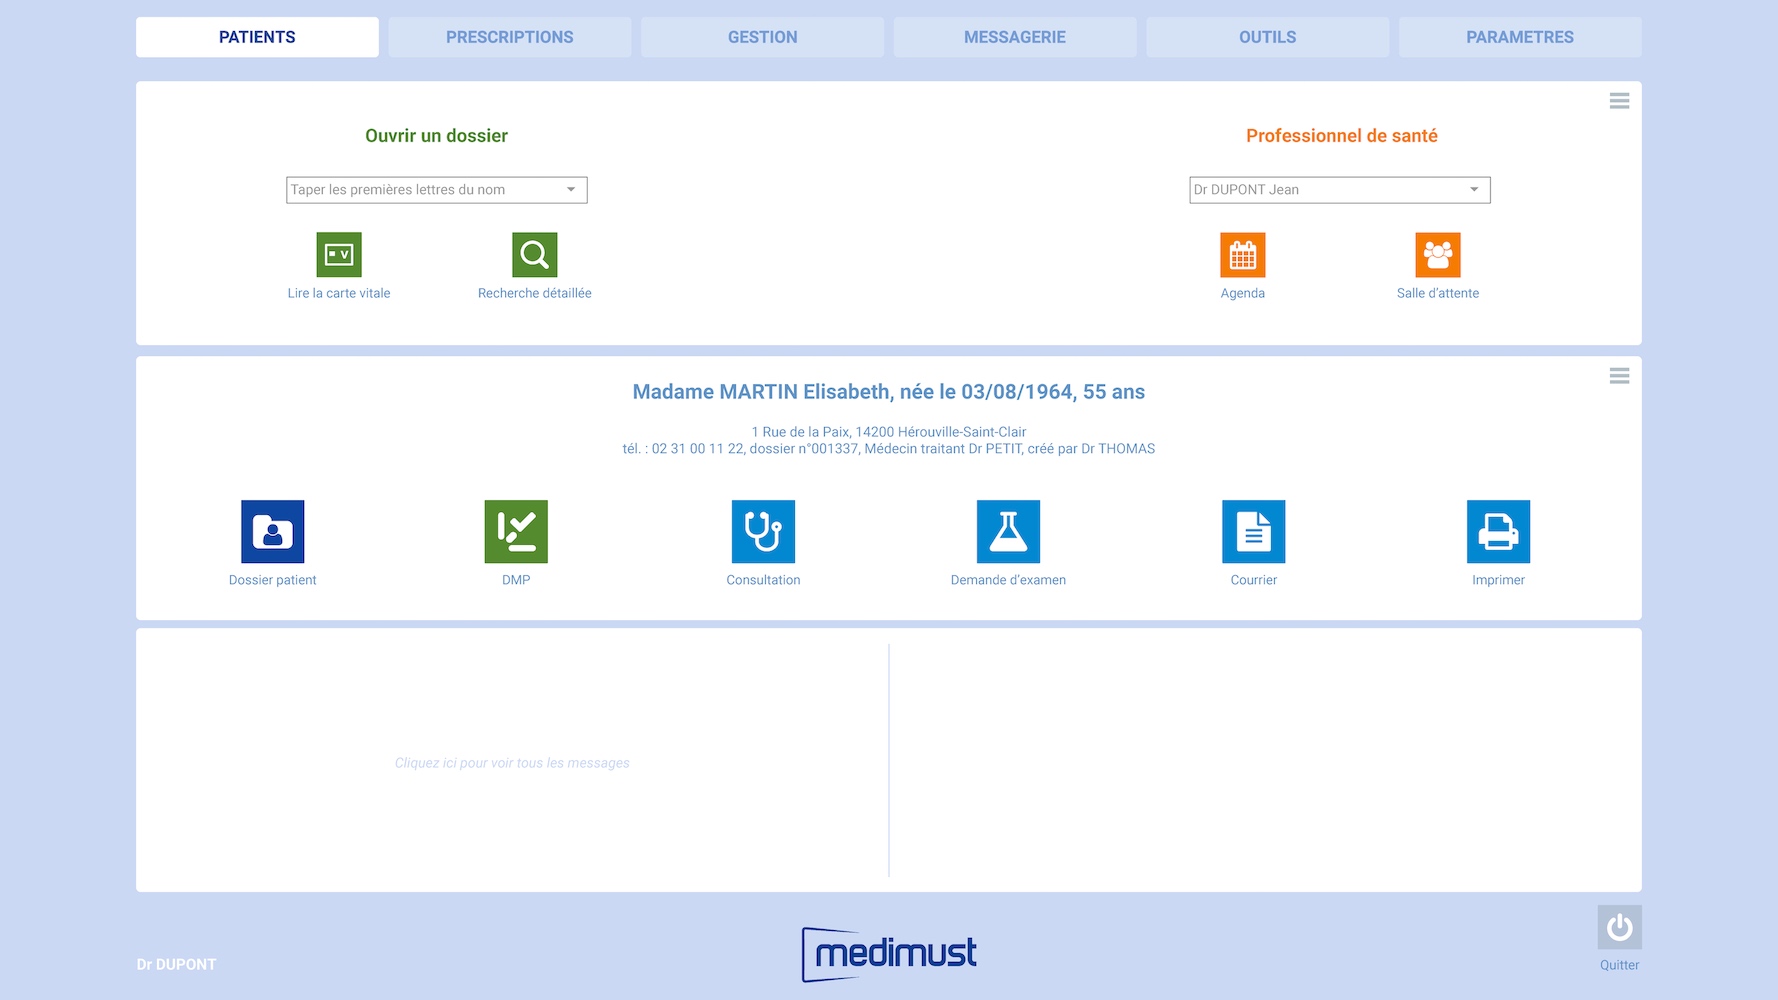Open the top panel hamburger menu
Screen dimensions: 1778x1000
click(1619, 101)
